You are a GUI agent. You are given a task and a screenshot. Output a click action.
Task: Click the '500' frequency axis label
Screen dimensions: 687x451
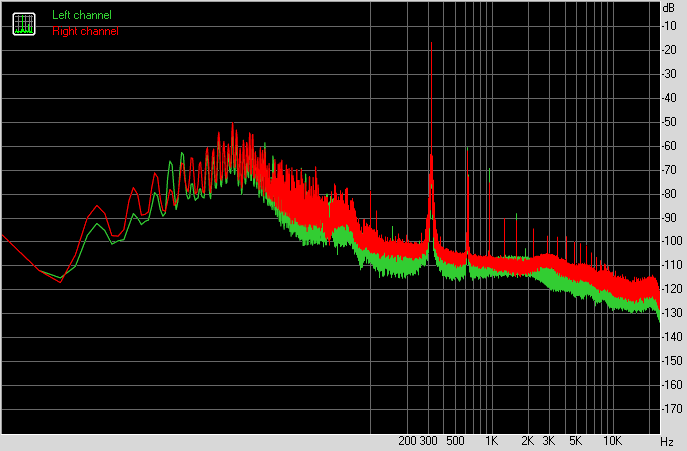[455, 441]
